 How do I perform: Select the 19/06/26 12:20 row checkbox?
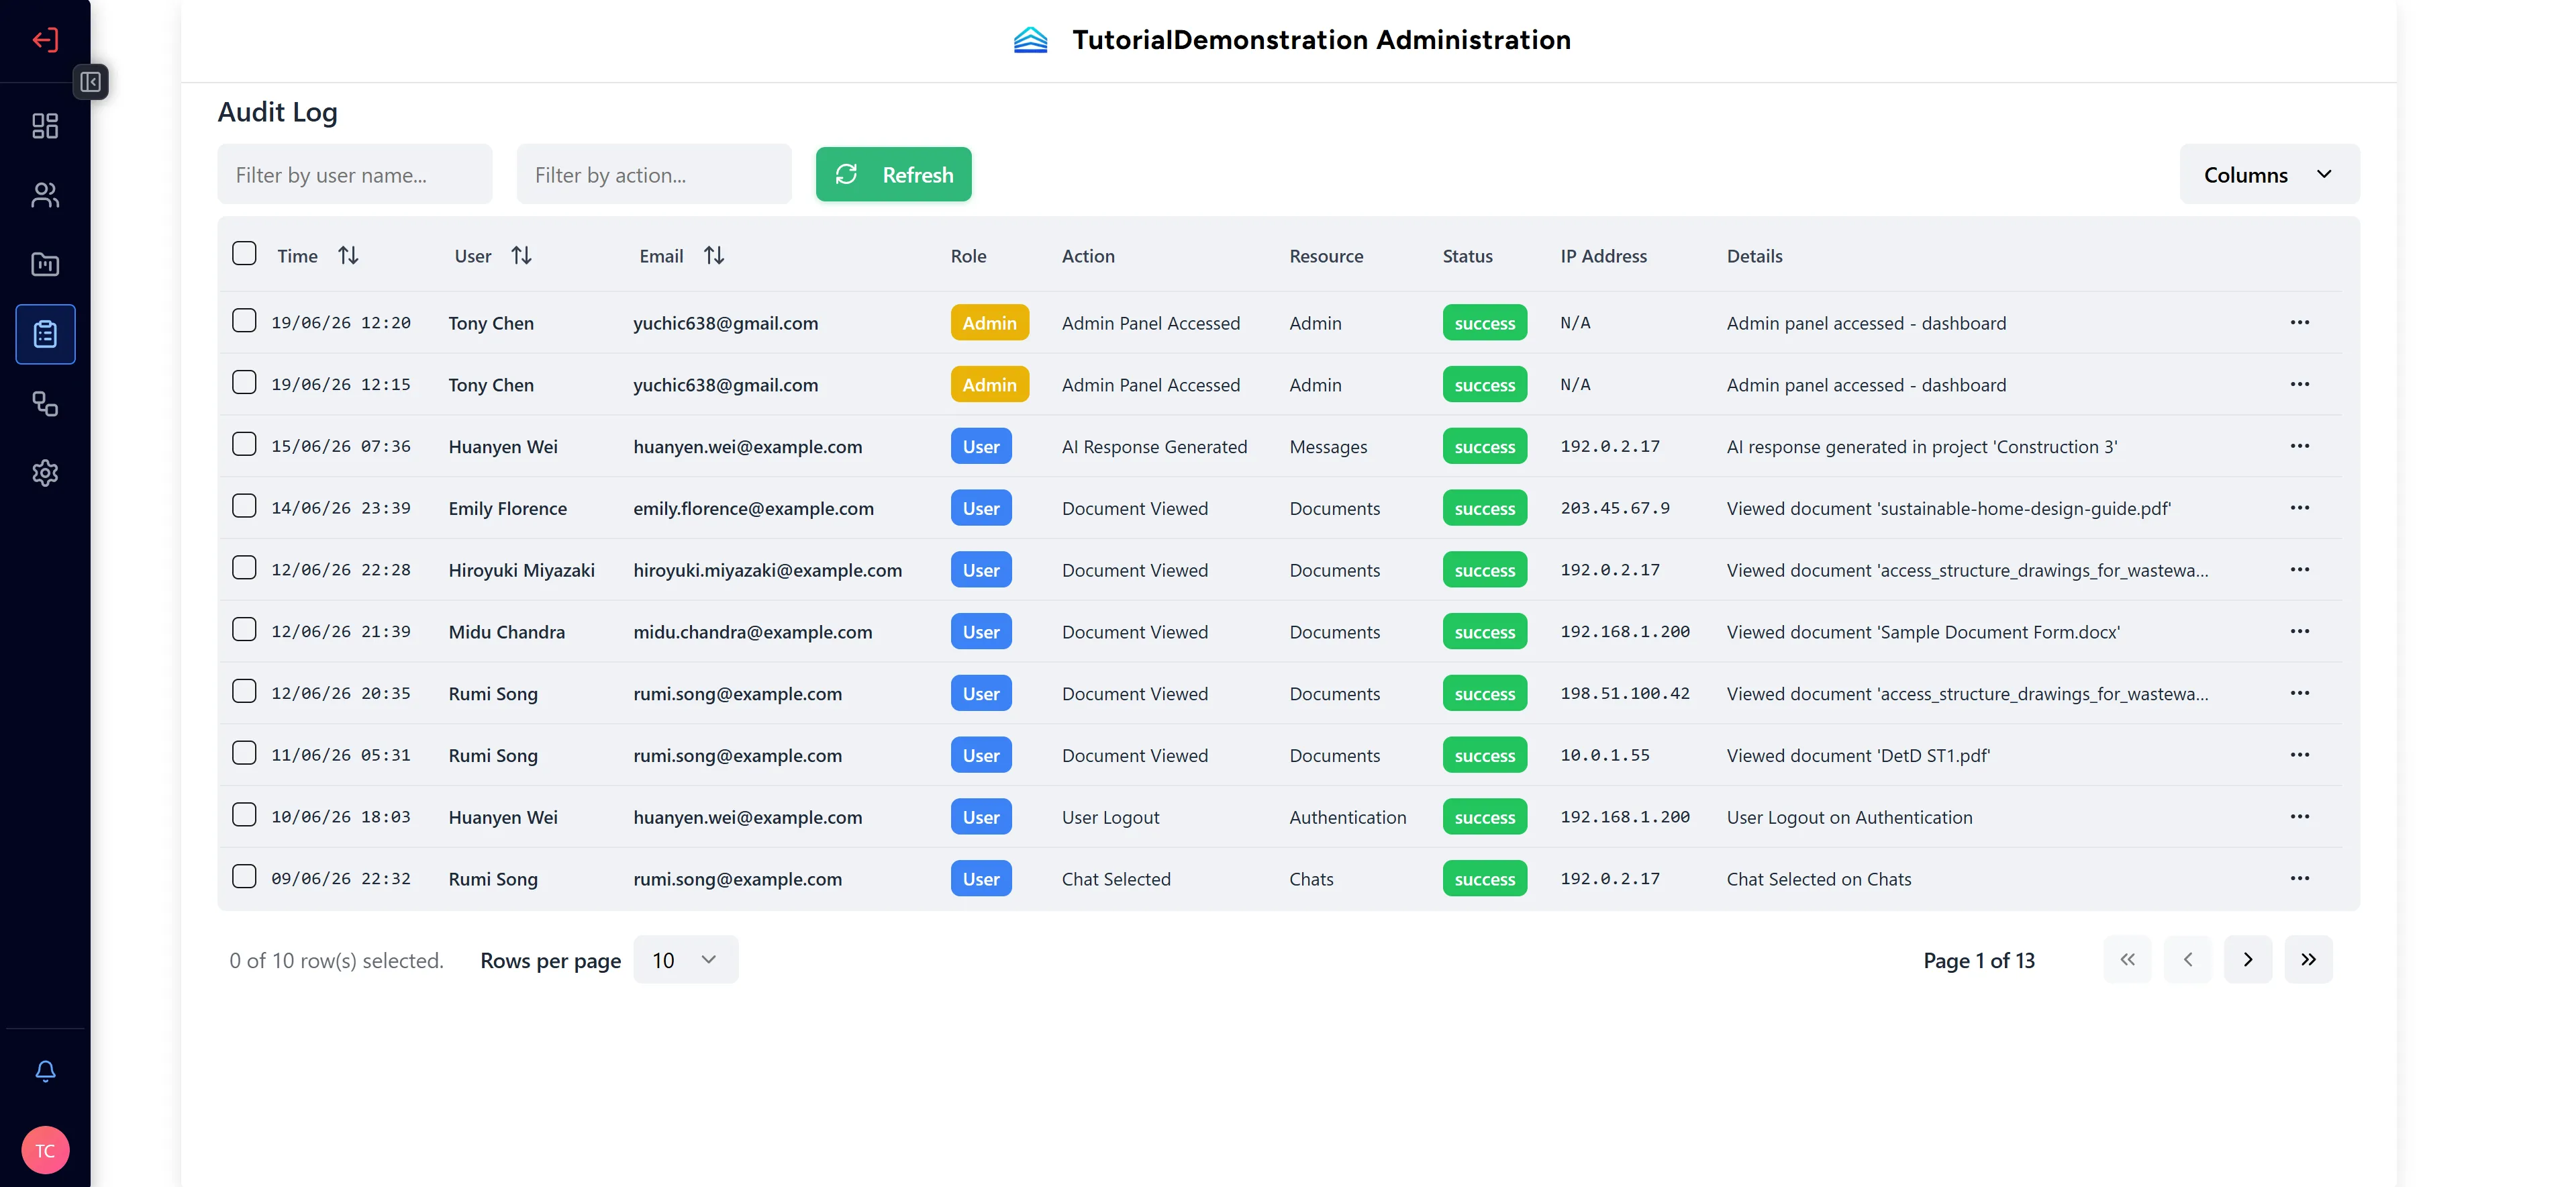244,320
